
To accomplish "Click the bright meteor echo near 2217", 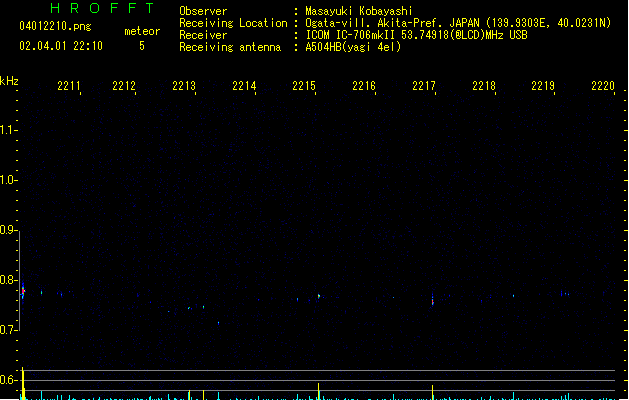I will (x=432, y=300).
